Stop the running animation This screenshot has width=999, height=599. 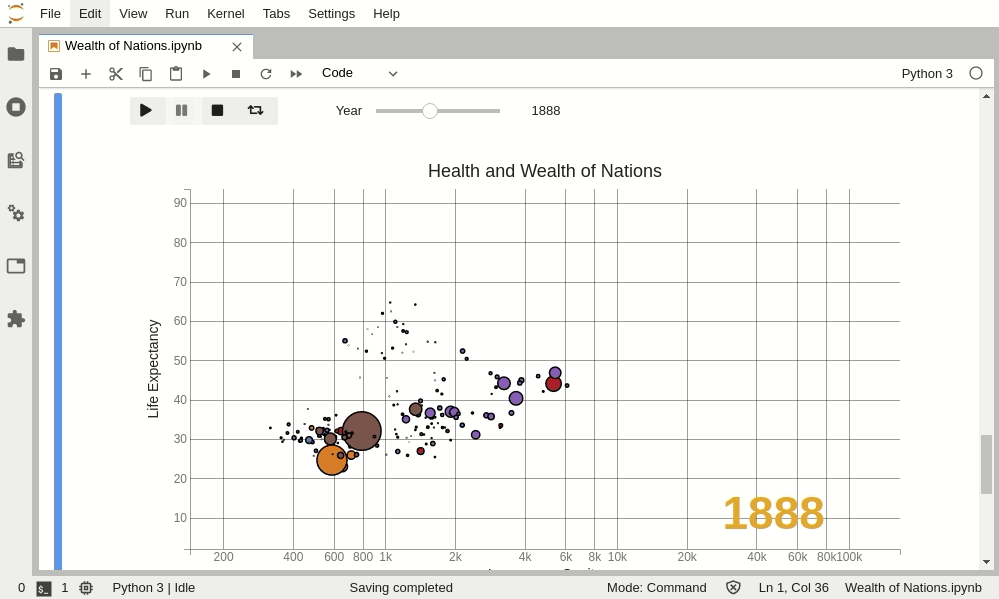217,110
